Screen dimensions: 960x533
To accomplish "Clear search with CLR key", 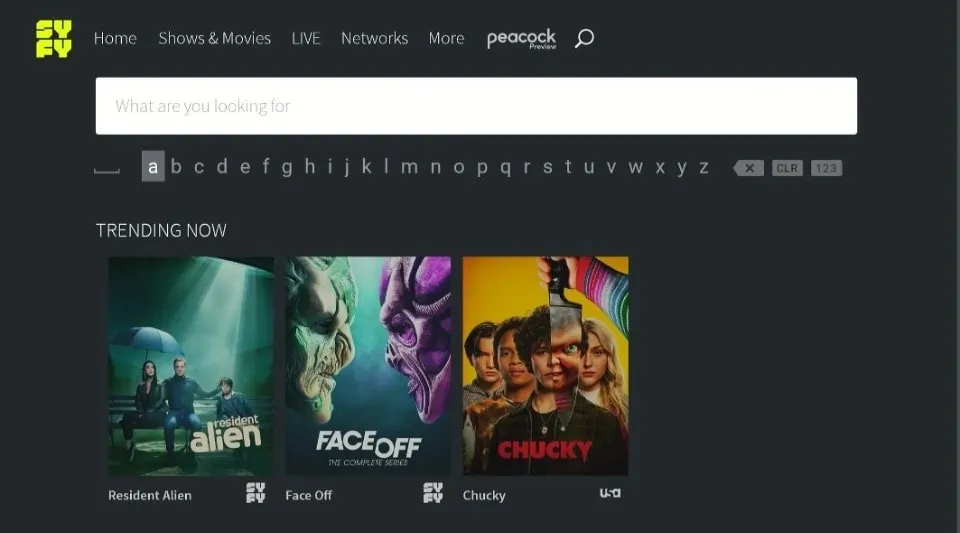I will pos(787,168).
